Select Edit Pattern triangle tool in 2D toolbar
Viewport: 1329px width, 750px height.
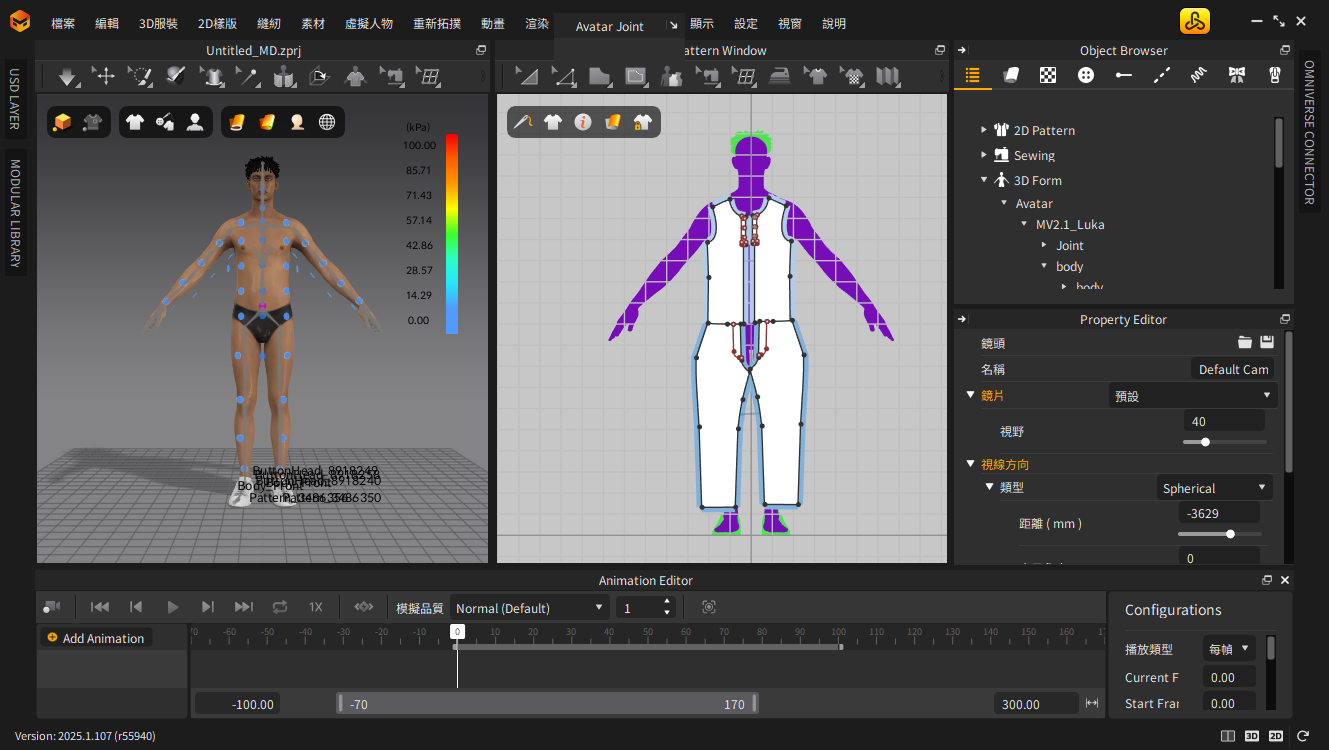click(x=526, y=75)
